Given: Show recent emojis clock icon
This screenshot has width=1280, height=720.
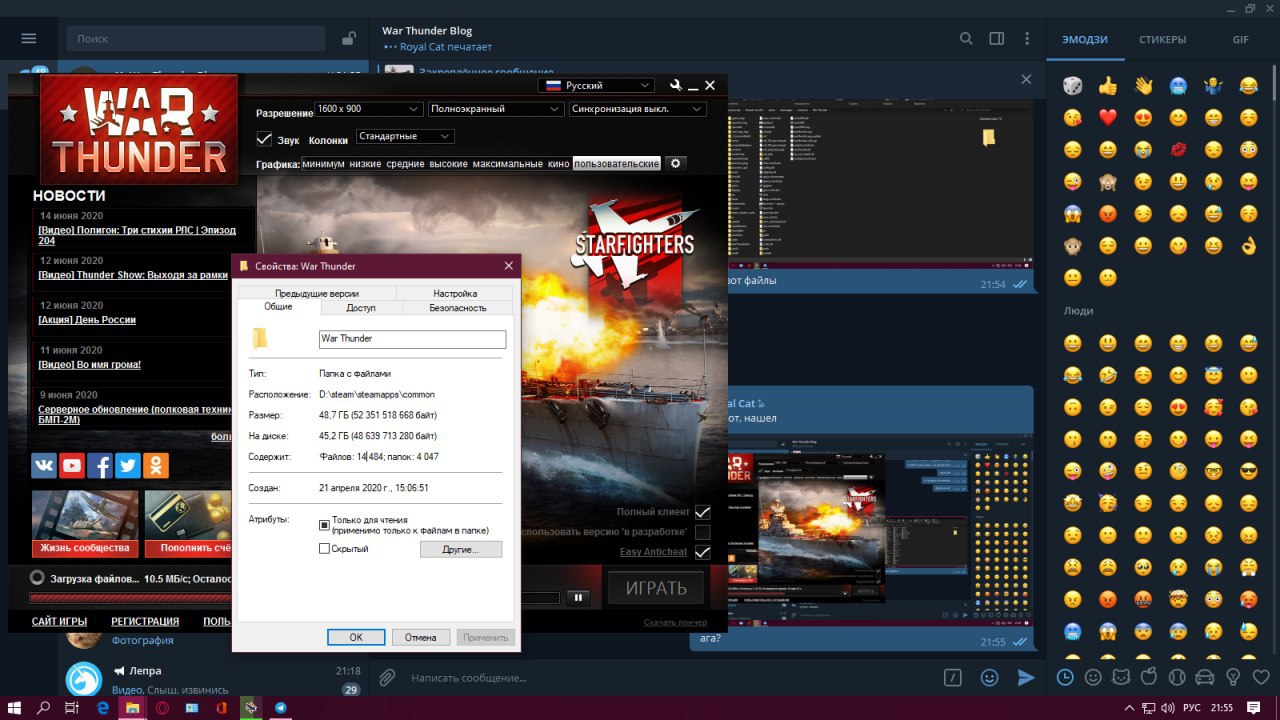Looking at the screenshot, I should (x=1065, y=677).
